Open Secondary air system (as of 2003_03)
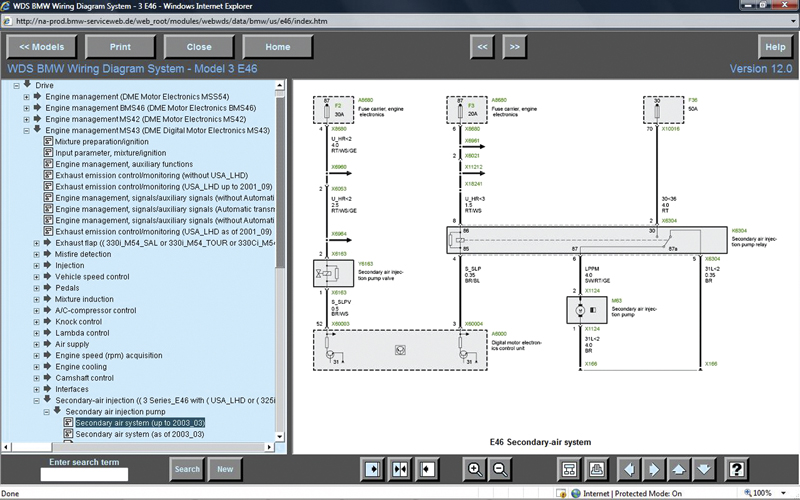The image size is (800, 500). pyautogui.click(x=140, y=434)
